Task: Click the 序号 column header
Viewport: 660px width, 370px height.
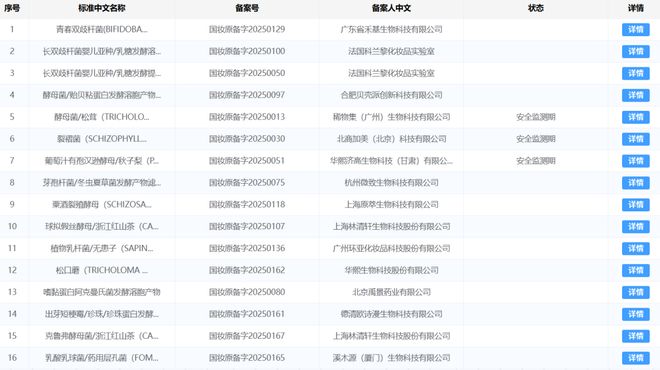Action: point(12,8)
